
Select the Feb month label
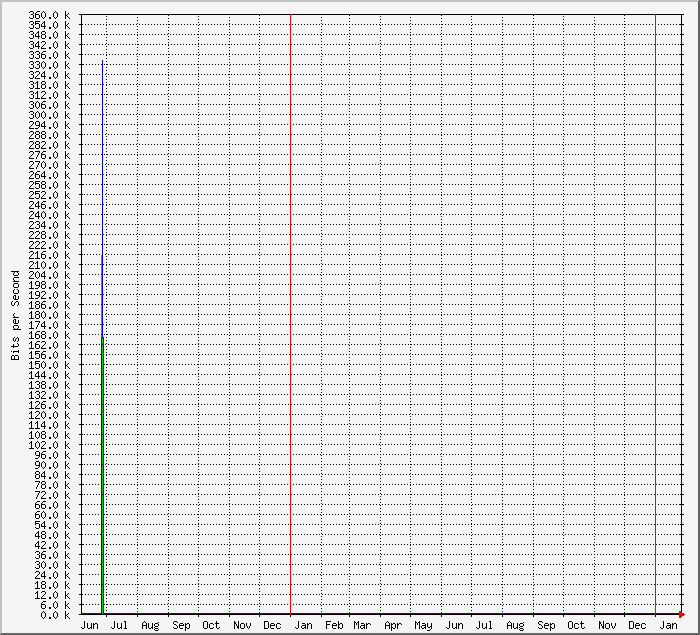[334, 625]
